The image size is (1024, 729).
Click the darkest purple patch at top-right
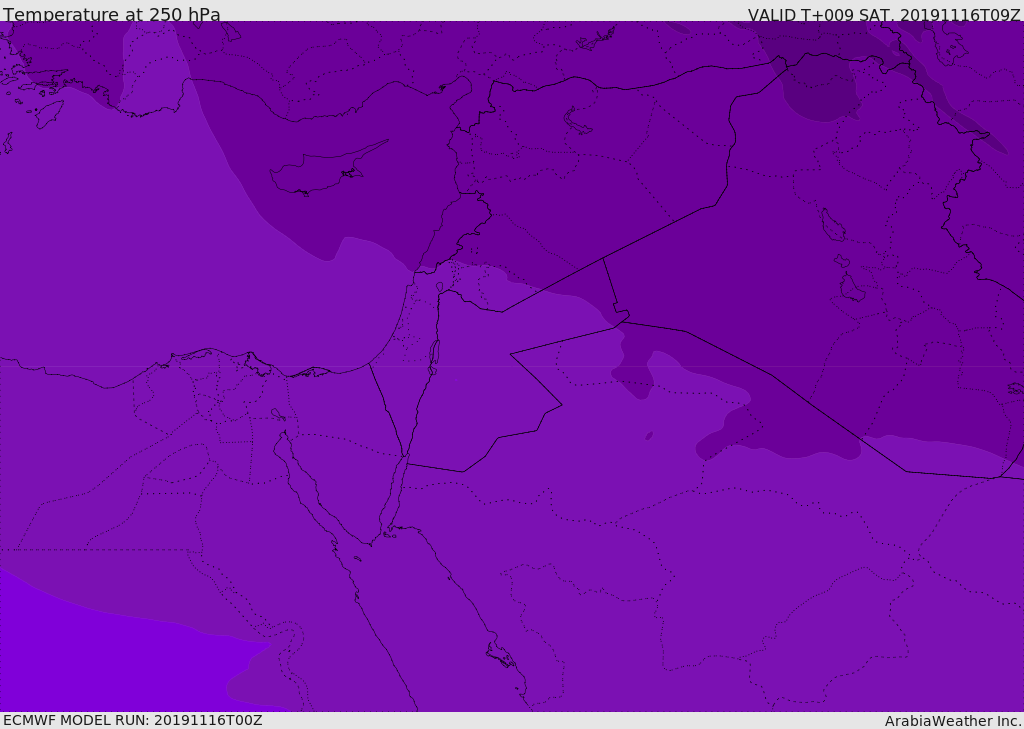pos(820,88)
